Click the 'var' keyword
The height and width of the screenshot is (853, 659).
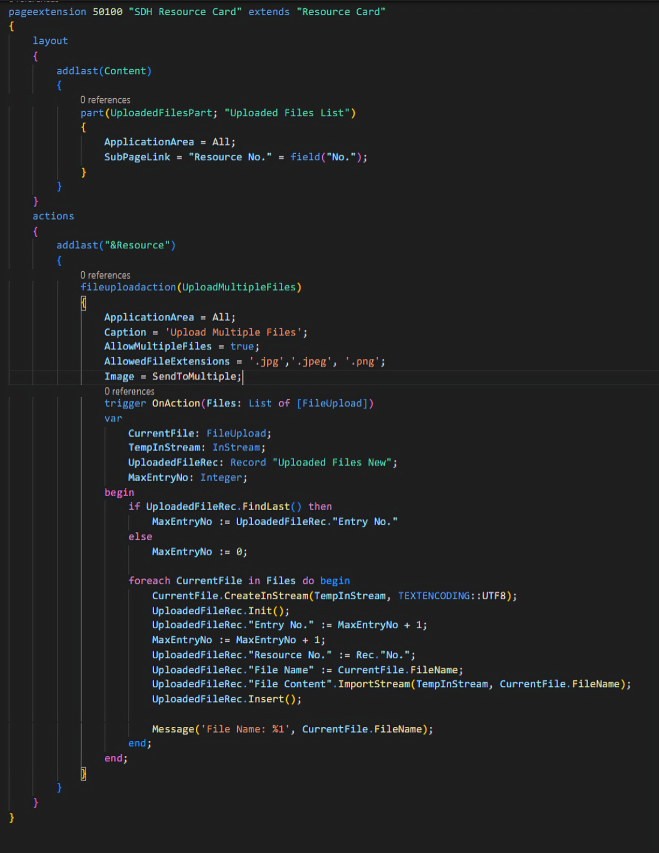pyautogui.click(x=113, y=418)
